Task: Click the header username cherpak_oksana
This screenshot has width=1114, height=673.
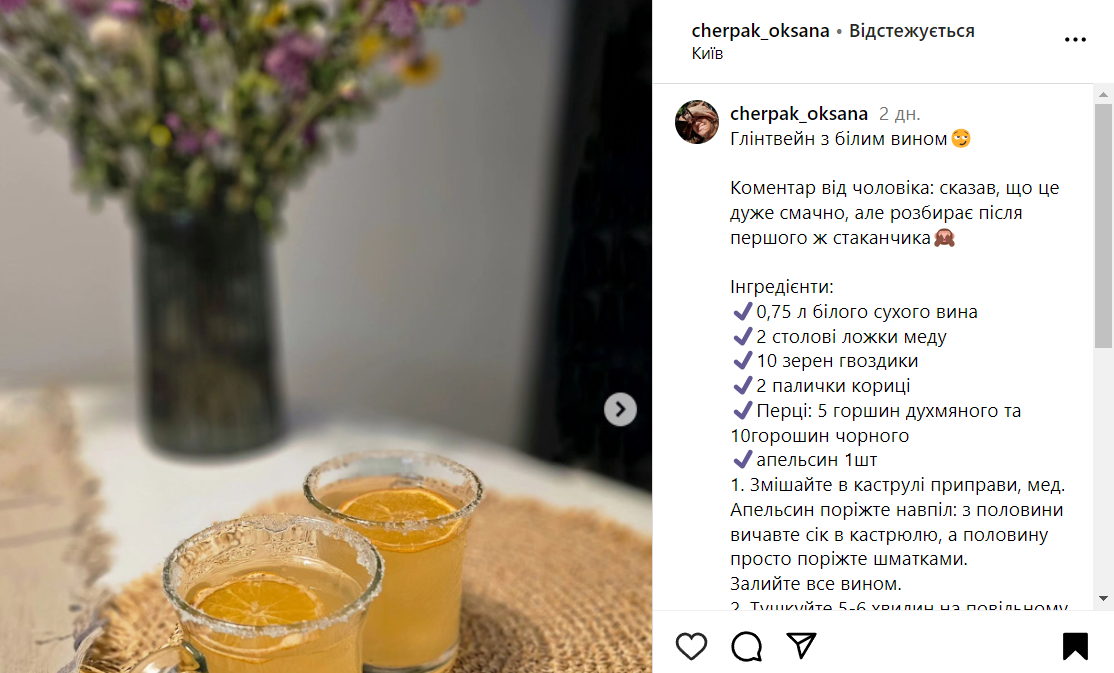Action: tap(760, 31)
